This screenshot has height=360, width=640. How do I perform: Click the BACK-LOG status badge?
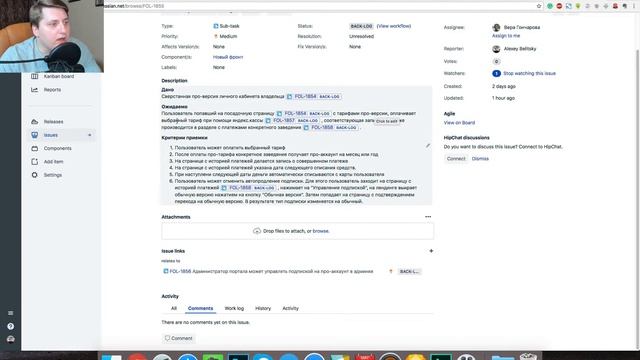tap(361, 26)
